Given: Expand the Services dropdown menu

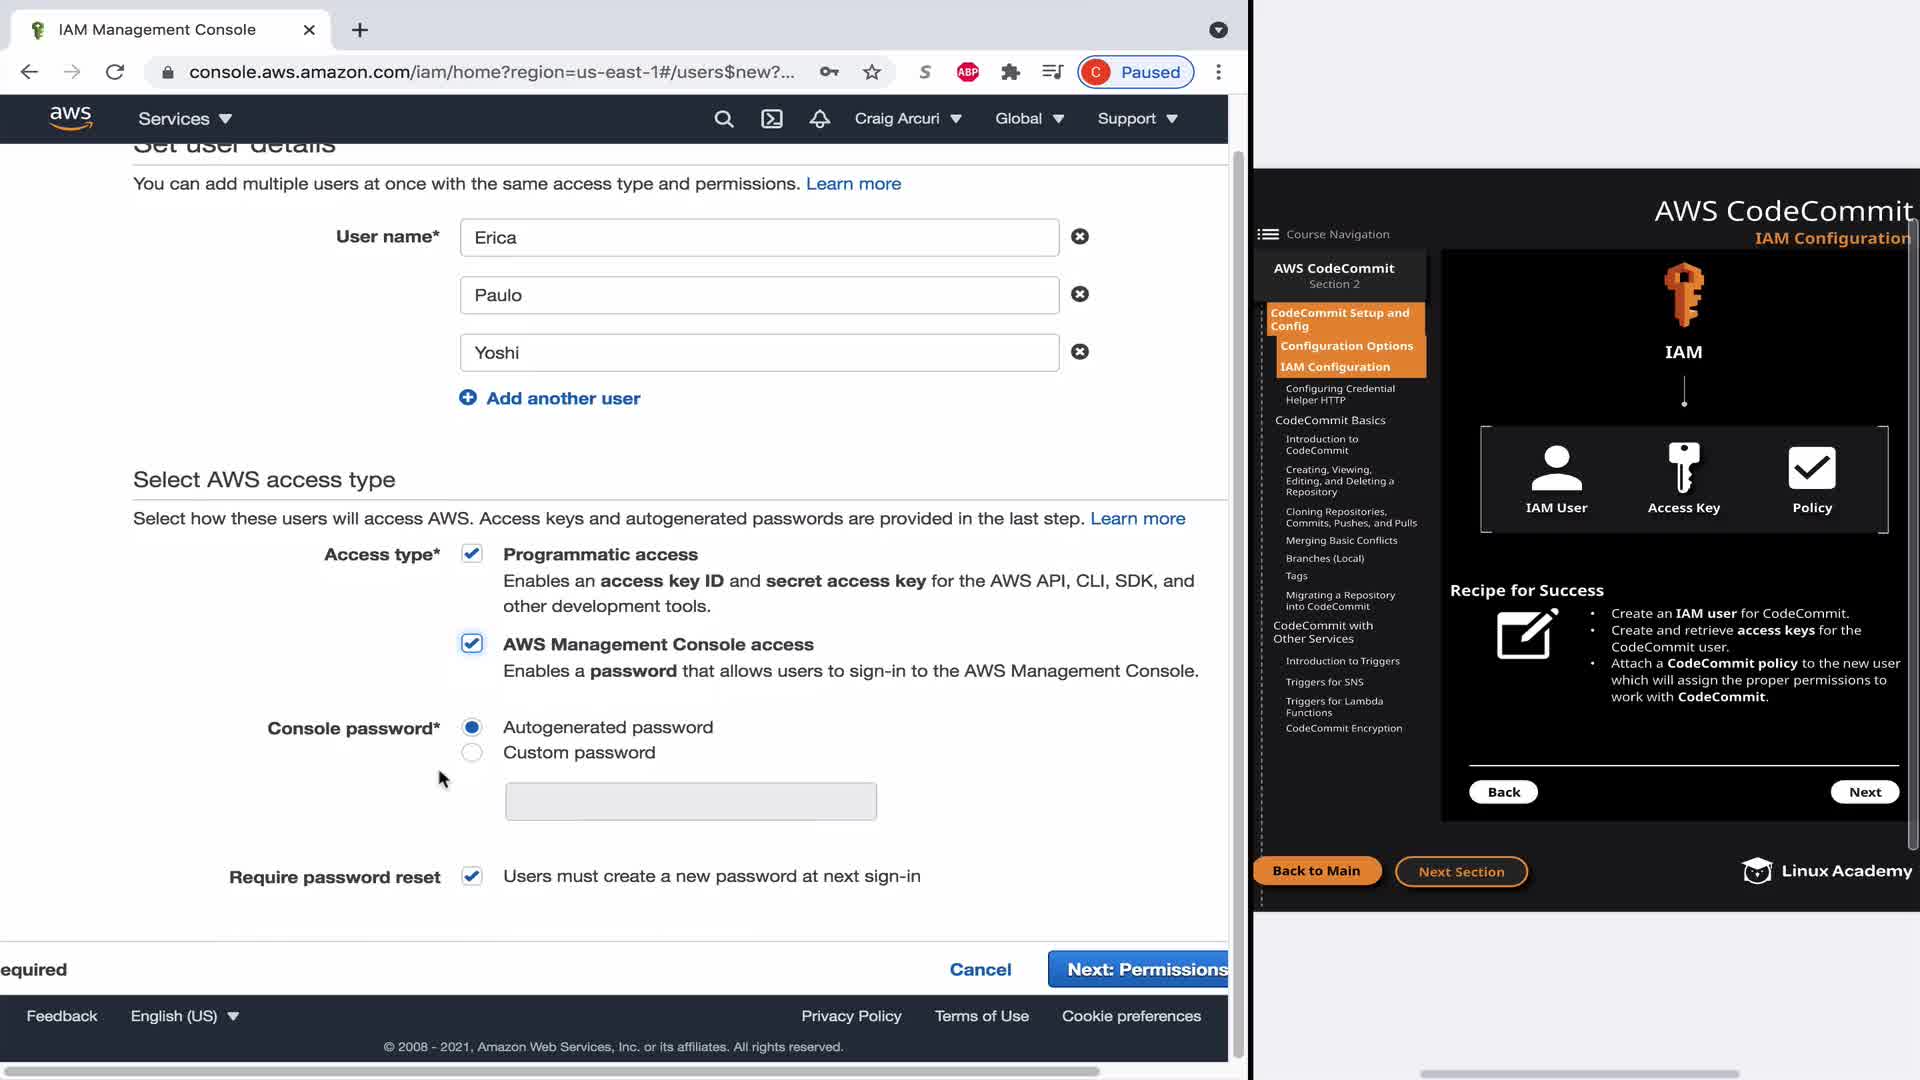Looking at the screenshot, I should coord(185,119).
